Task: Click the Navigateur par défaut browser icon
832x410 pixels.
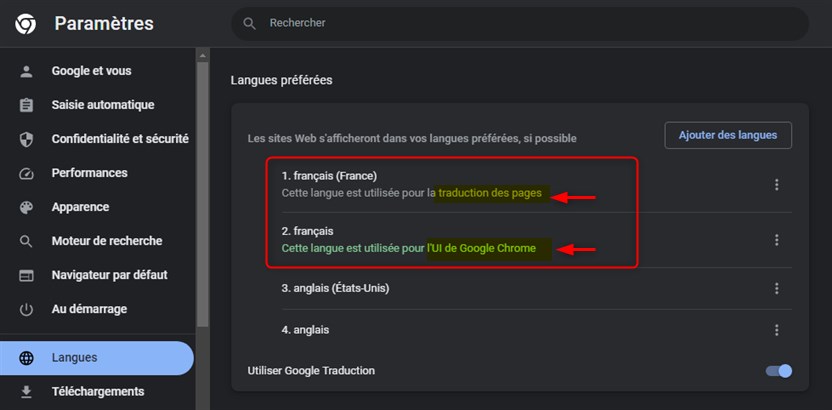Action: [x=26, y=275]
